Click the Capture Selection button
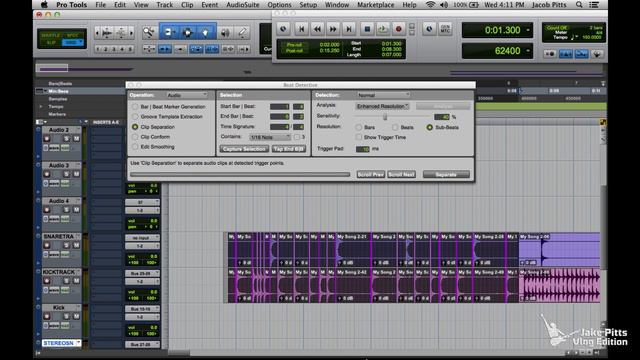The image size is (640, 360). point(244,149)
